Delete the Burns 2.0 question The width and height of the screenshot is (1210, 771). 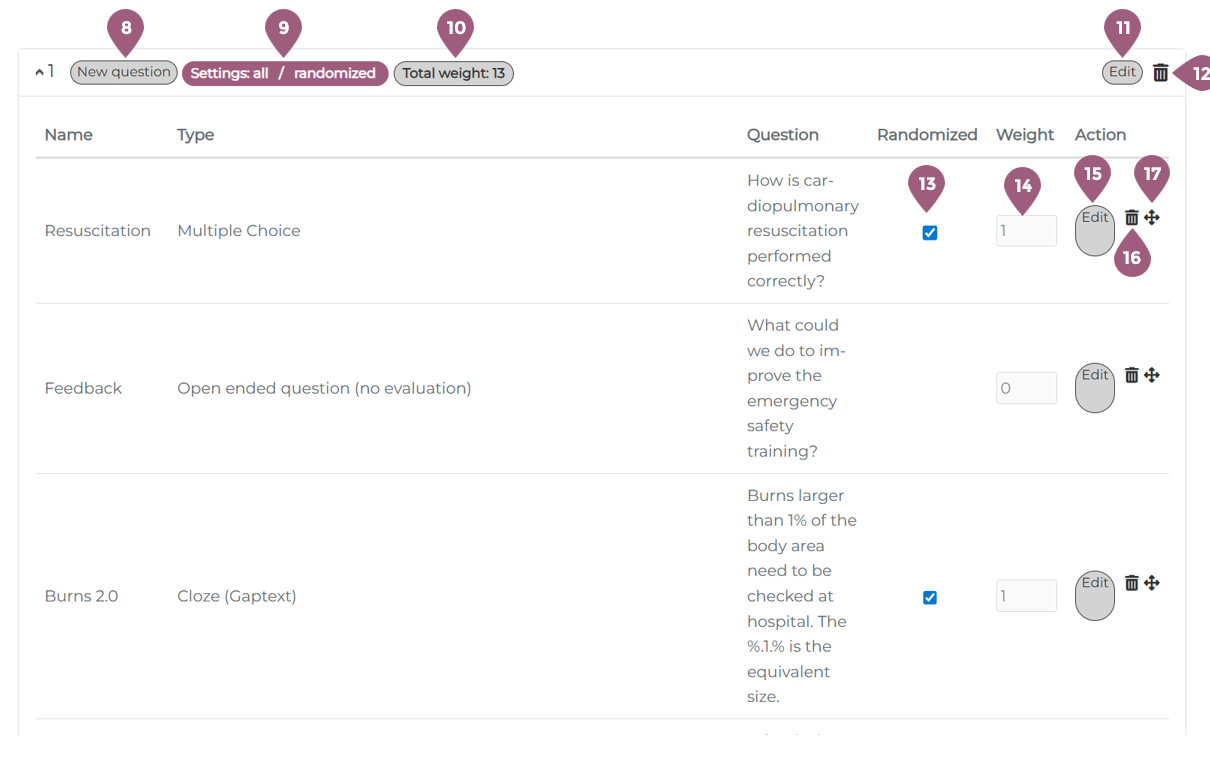click(x=1131, y=583)
